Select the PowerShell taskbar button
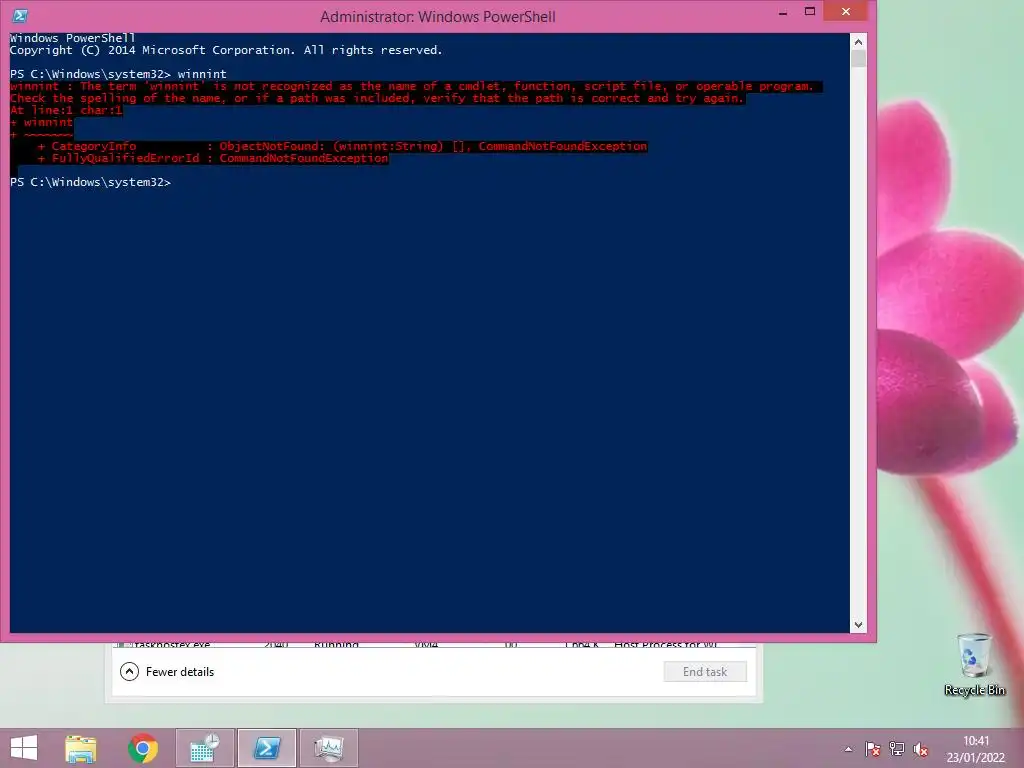This screenshot has width=1024, height=768. coord(267,748)
